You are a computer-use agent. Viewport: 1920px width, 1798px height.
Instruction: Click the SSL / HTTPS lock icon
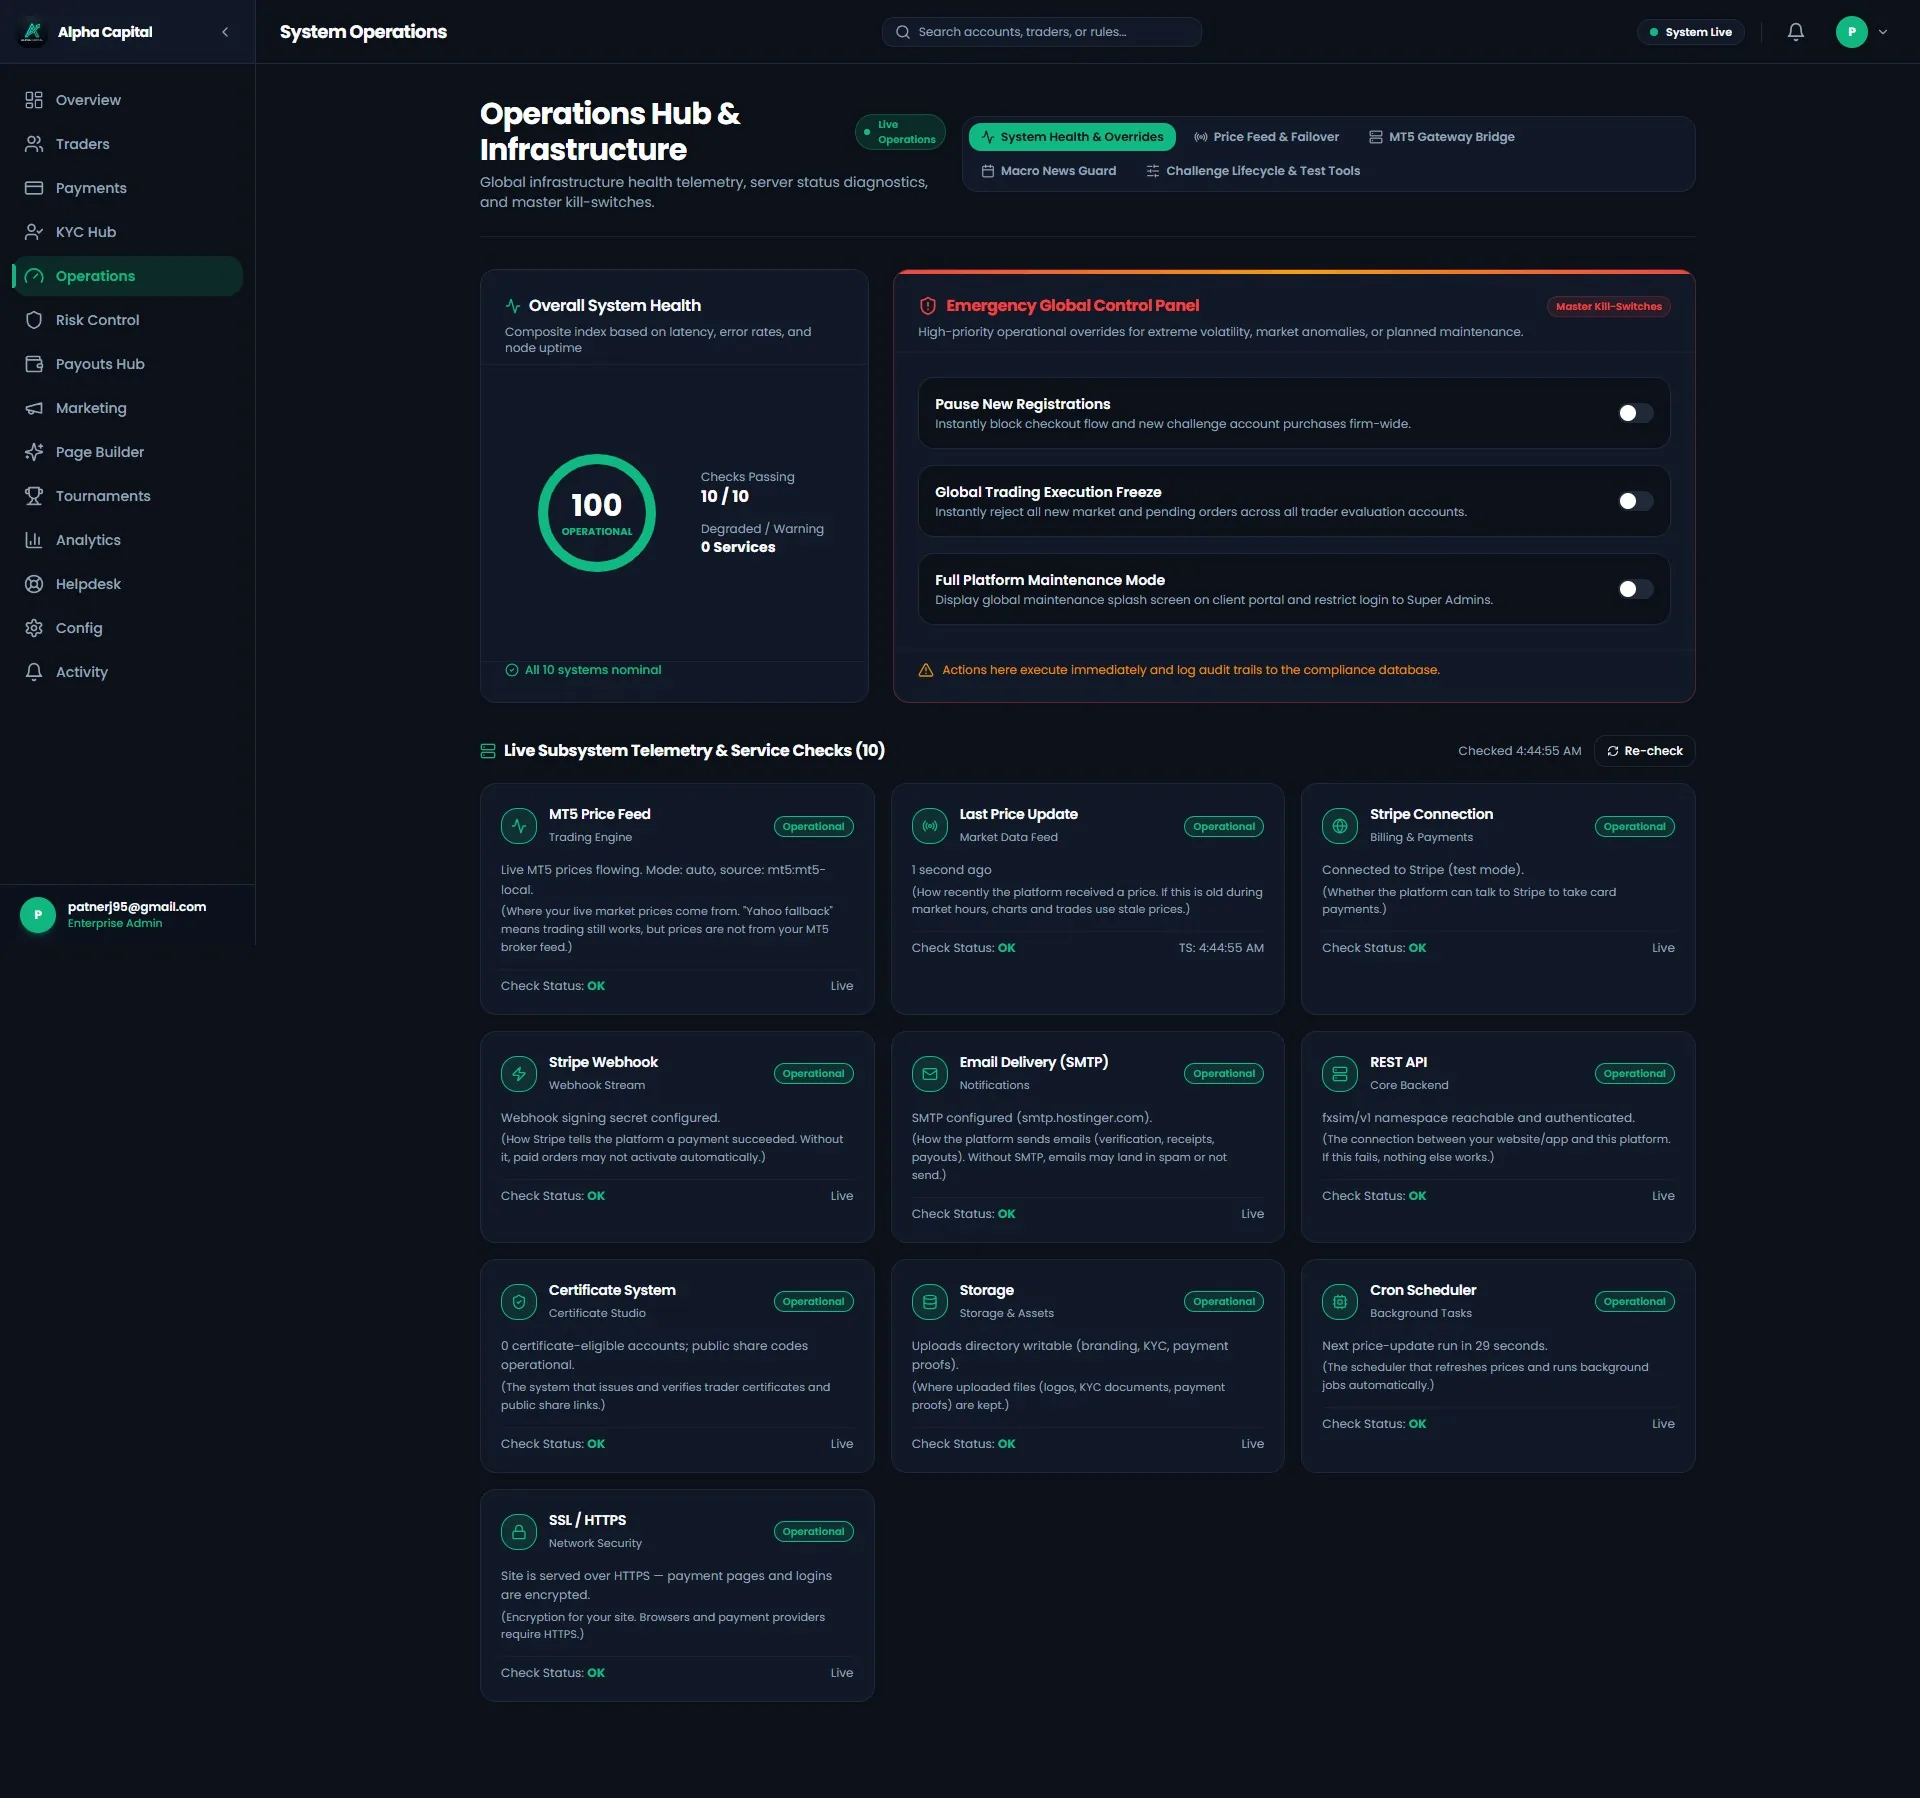coord(519,1532)
